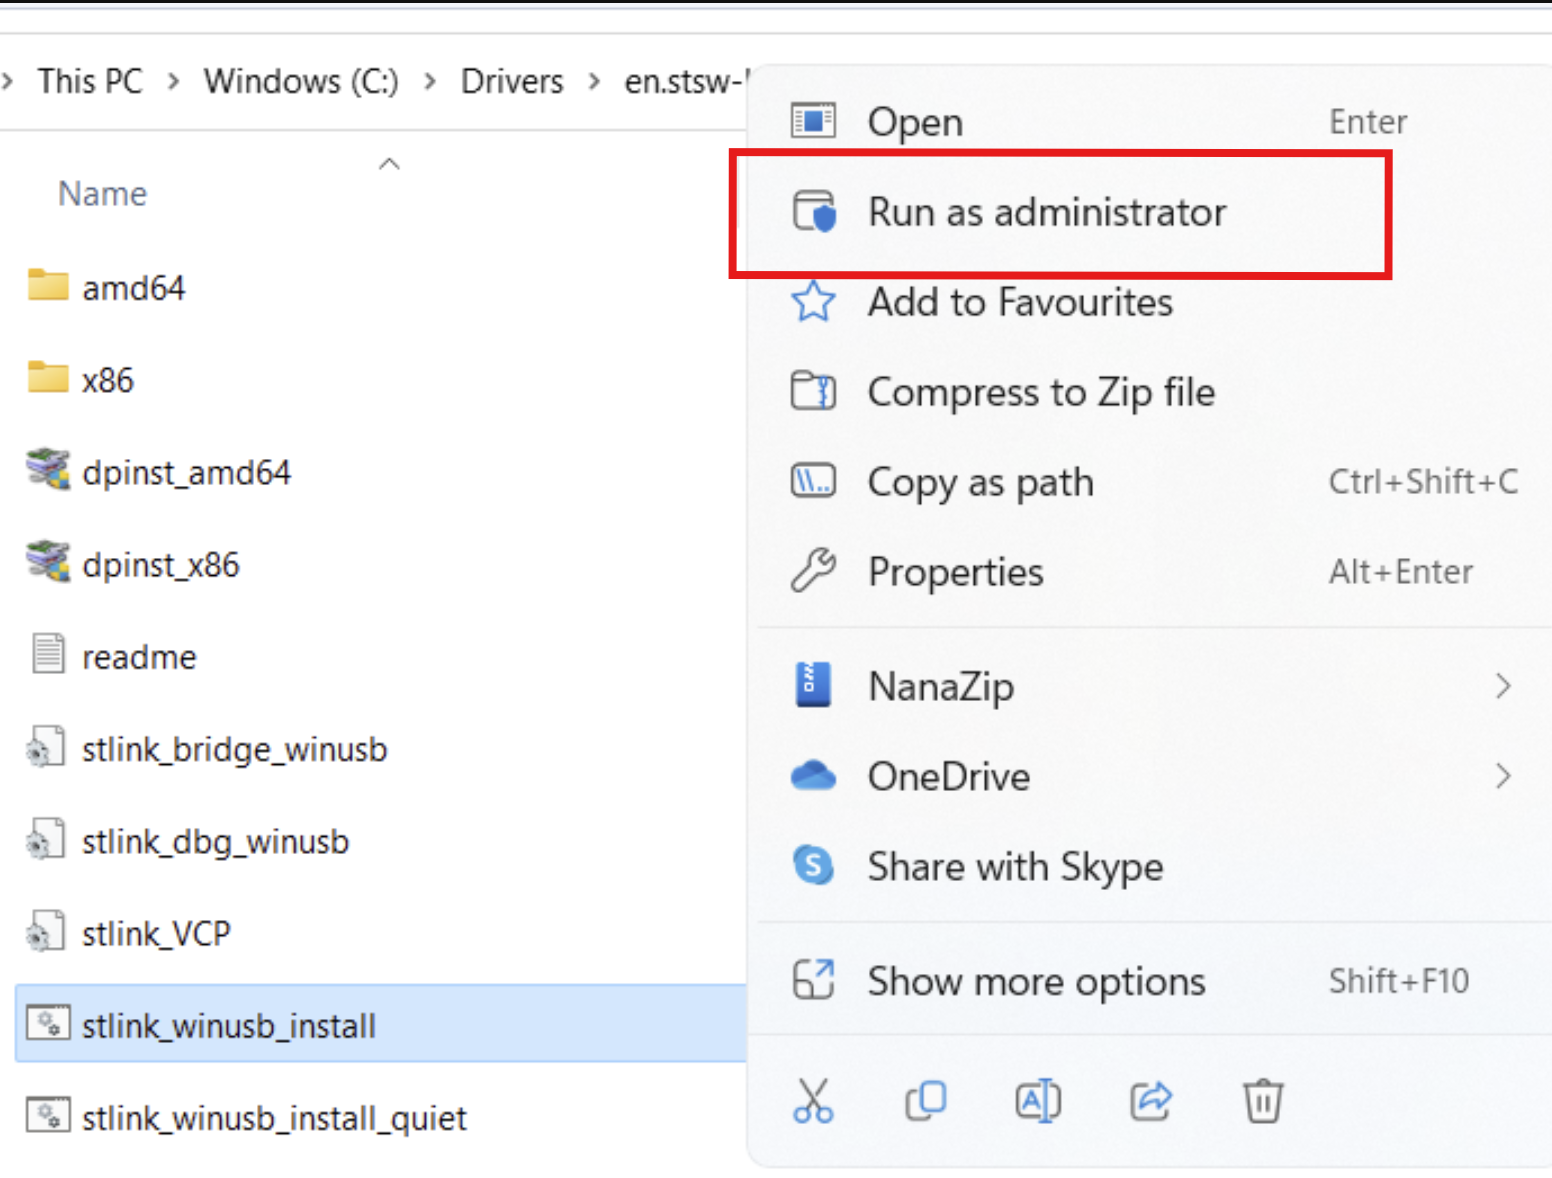Viewport: 1552px width, 1178px height.
Task: Click the Add to Favourites star icon
Action: (813, 301)
